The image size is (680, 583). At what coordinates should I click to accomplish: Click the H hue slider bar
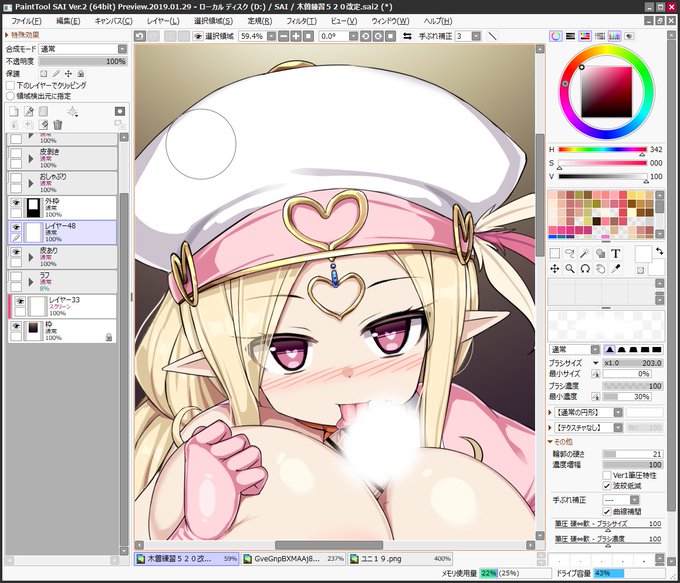[x=602, y=150]
